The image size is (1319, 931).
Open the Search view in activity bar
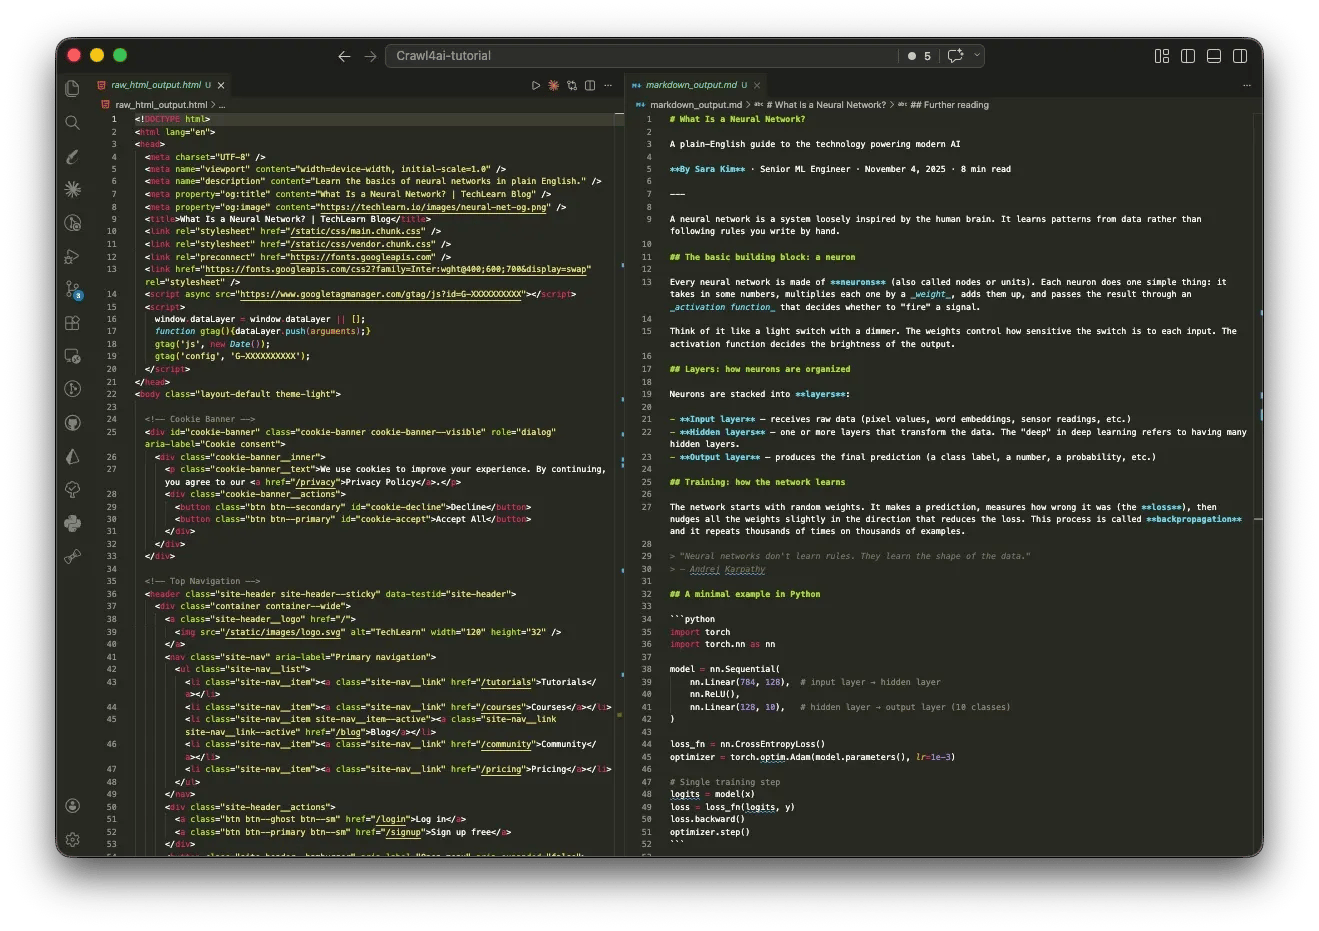click(x=72, y=123)
